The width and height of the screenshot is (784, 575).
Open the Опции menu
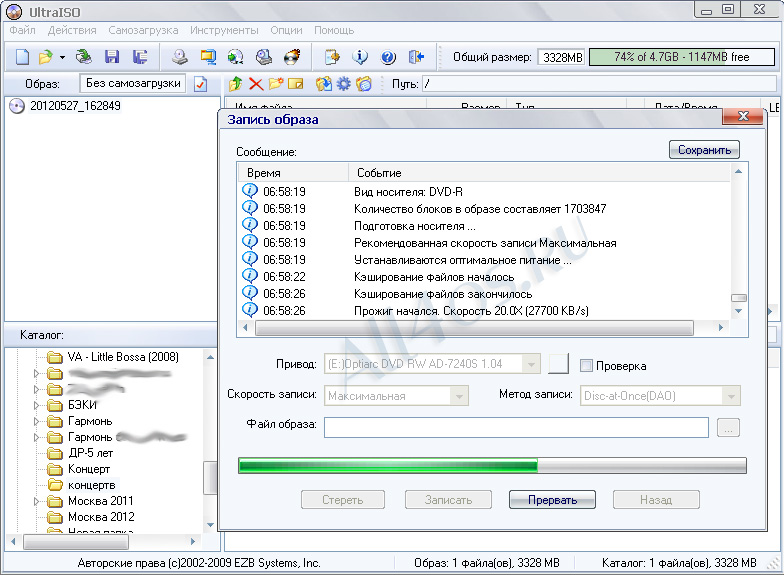click(x=286, y=30)
